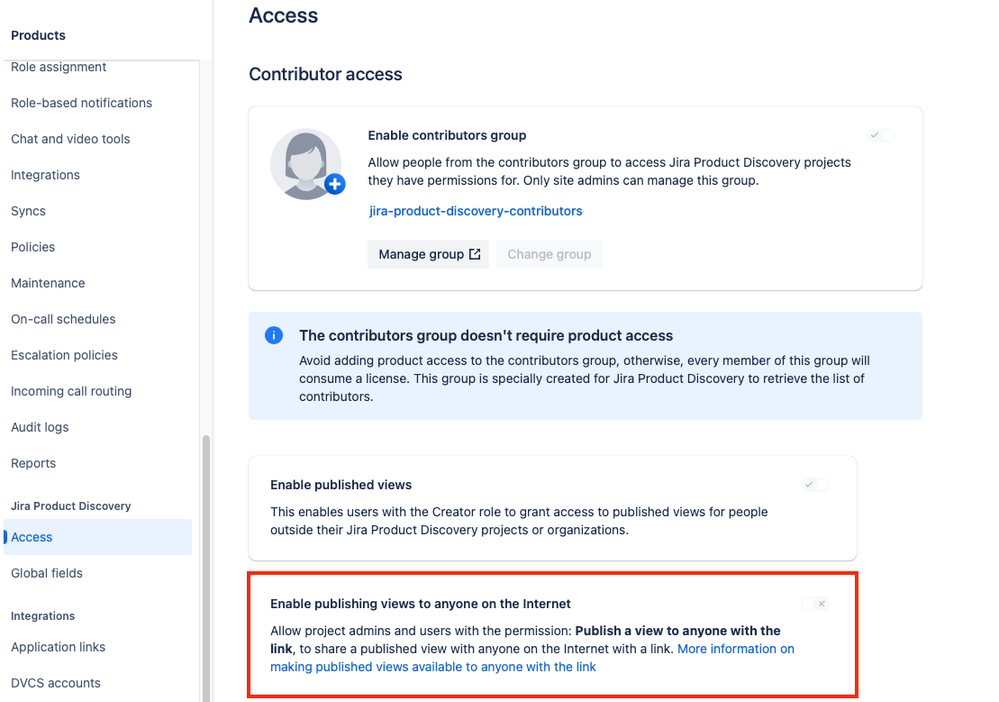The image size is (999, 702).
Task: Open Audit logs
Action: coord(40,426)
